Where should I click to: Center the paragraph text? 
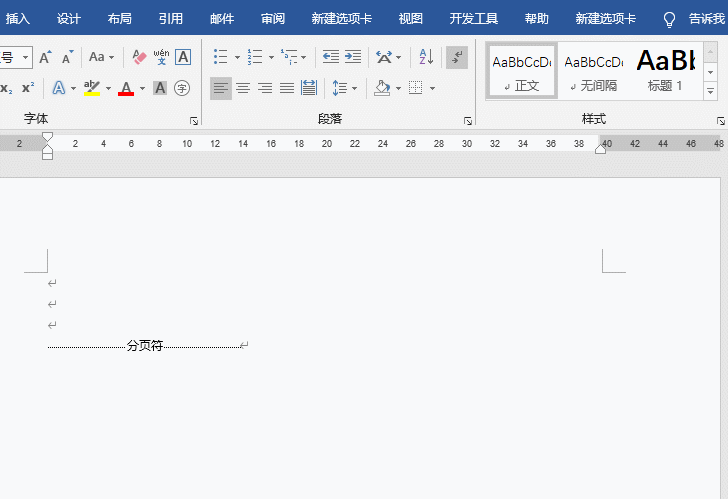click(243, 88)
